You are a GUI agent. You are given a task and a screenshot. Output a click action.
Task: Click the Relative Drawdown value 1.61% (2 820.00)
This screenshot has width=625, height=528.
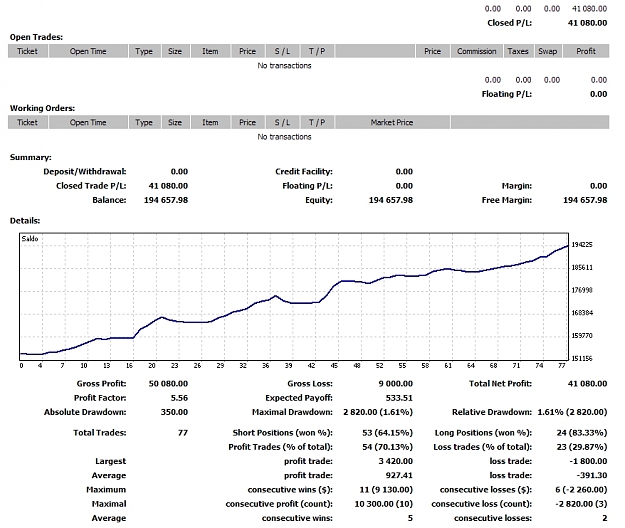[x=572, y=412]
